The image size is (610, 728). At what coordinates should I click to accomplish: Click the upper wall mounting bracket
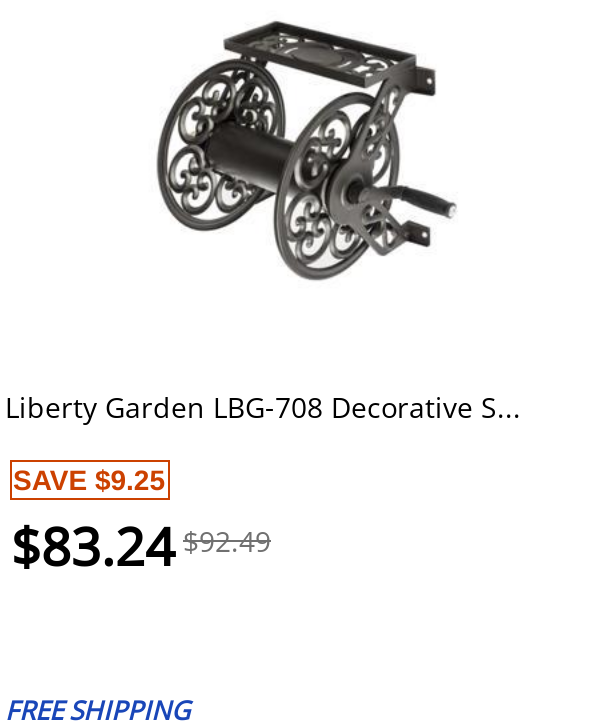point(425,82)
